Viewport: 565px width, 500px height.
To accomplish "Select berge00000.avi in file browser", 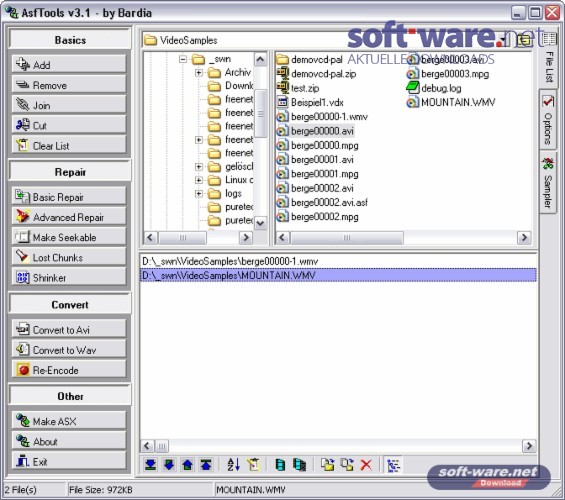I will 315,131.
